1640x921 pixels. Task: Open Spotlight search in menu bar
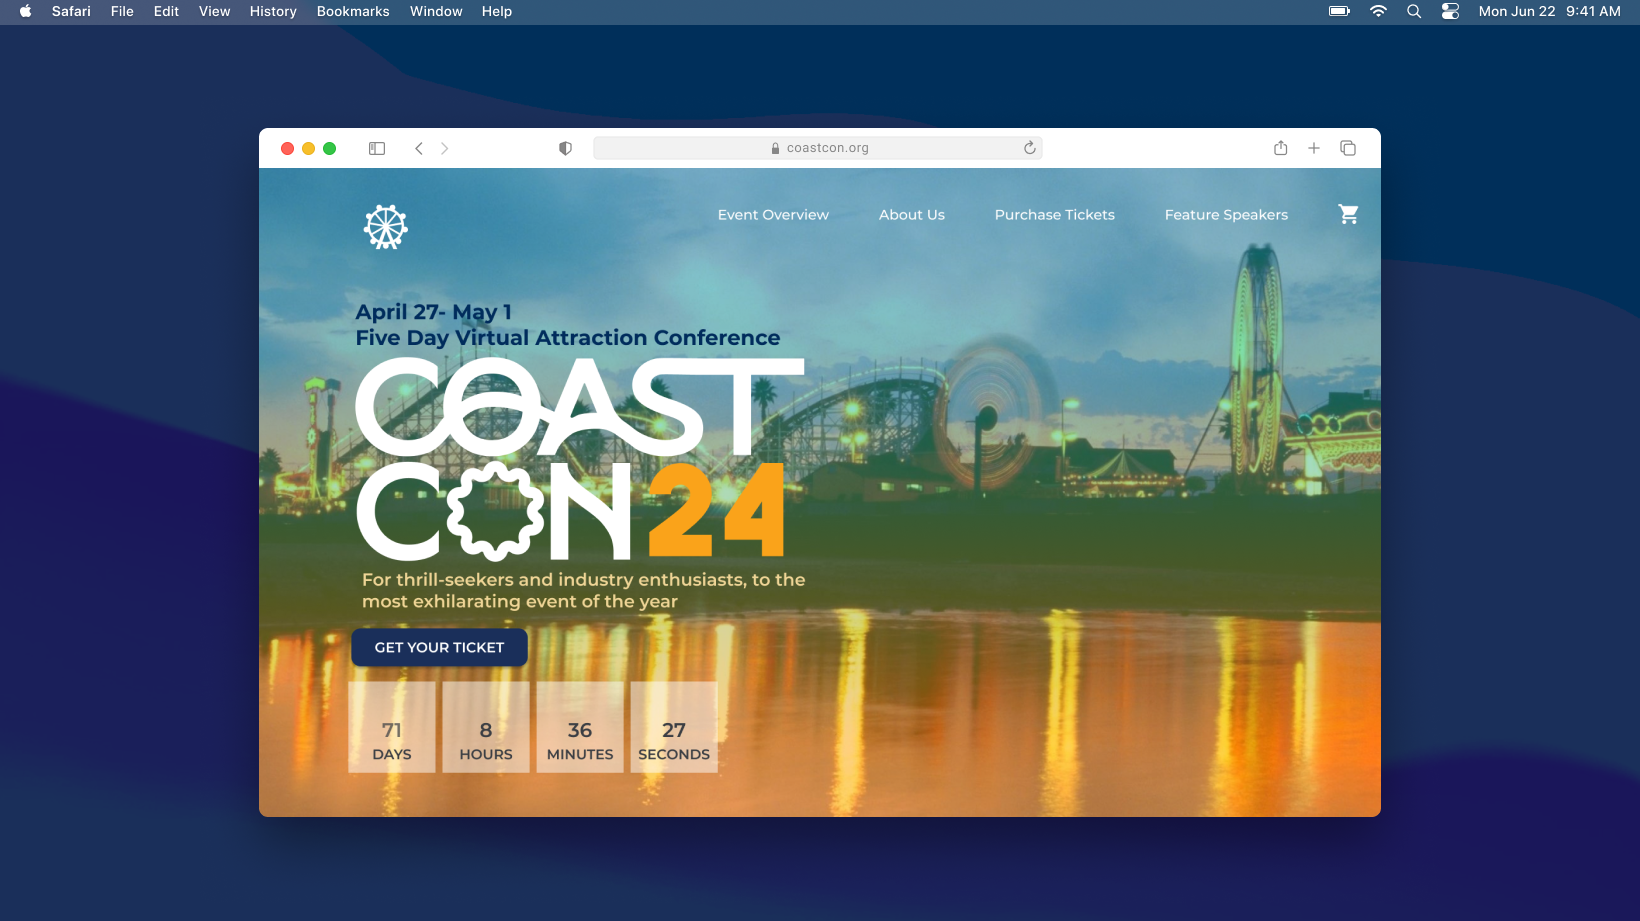[1414, 11]
